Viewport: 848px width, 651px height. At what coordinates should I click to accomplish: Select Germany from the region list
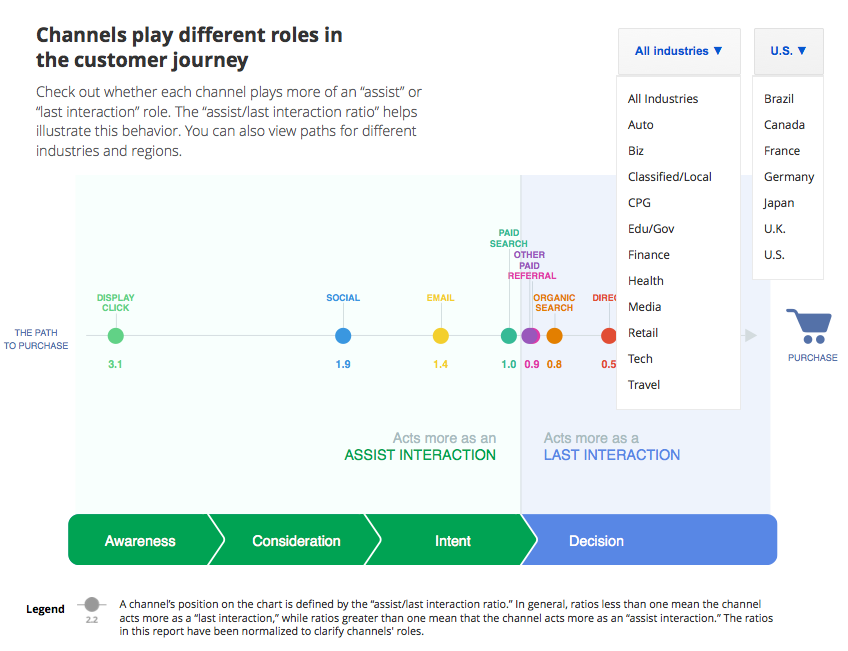(789, 177)
